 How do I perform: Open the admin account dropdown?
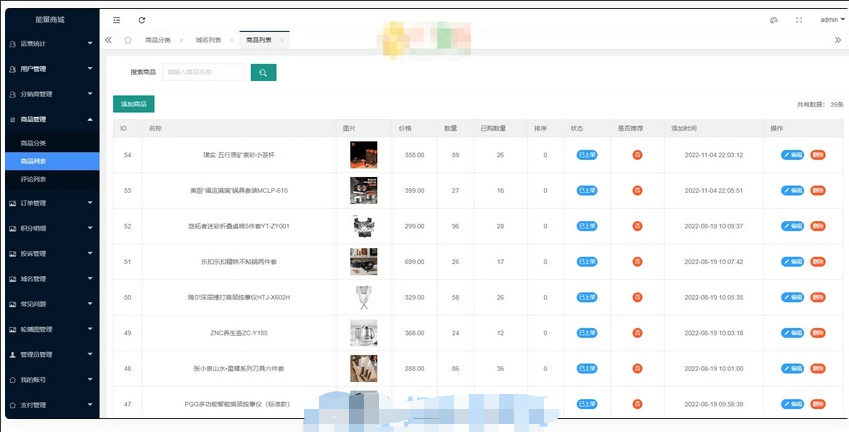pyautogui.click(x=832, y=20)
